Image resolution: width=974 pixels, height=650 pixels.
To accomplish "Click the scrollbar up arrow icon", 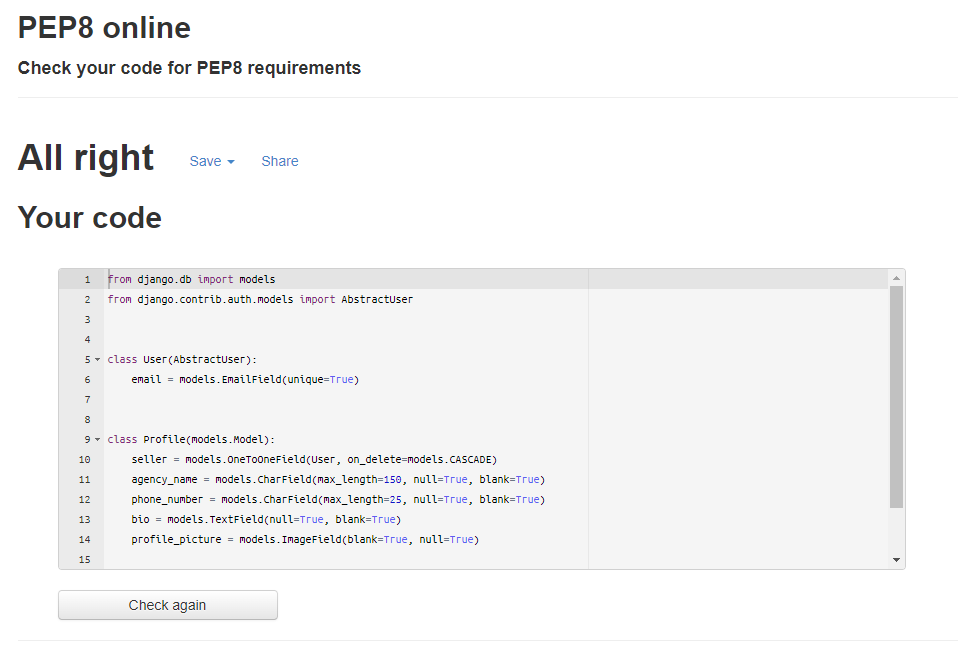I will point(895,277).
